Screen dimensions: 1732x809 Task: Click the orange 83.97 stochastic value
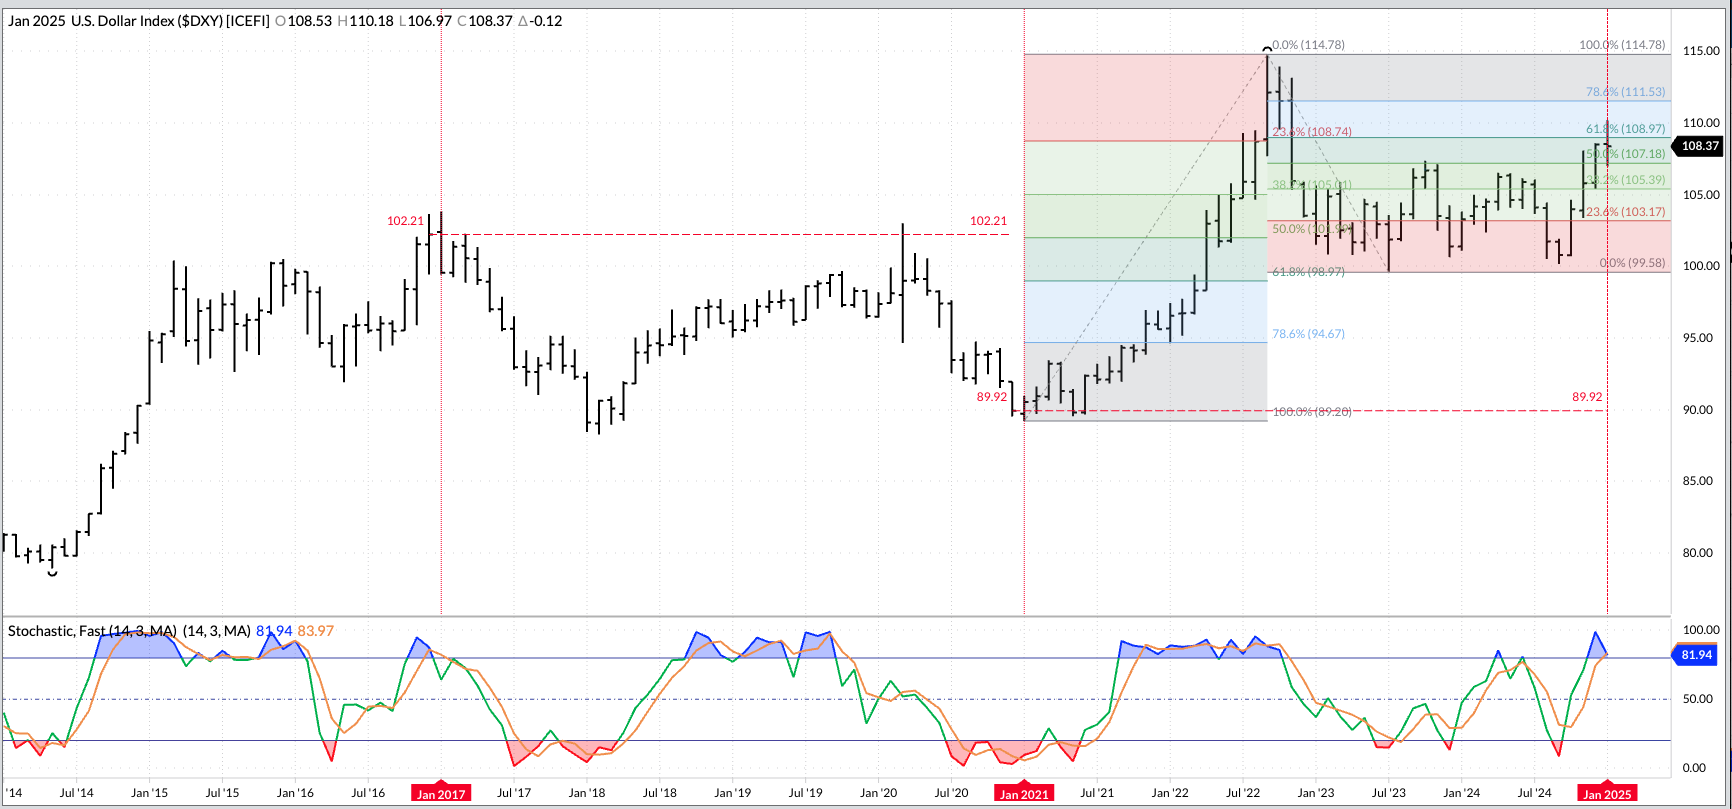[x=316, y=631]
